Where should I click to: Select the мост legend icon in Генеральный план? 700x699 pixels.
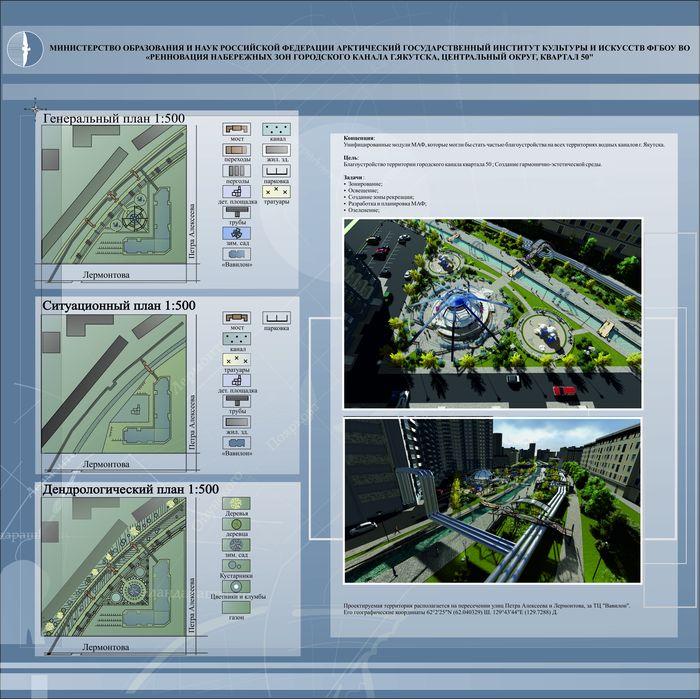click(236, 129)
